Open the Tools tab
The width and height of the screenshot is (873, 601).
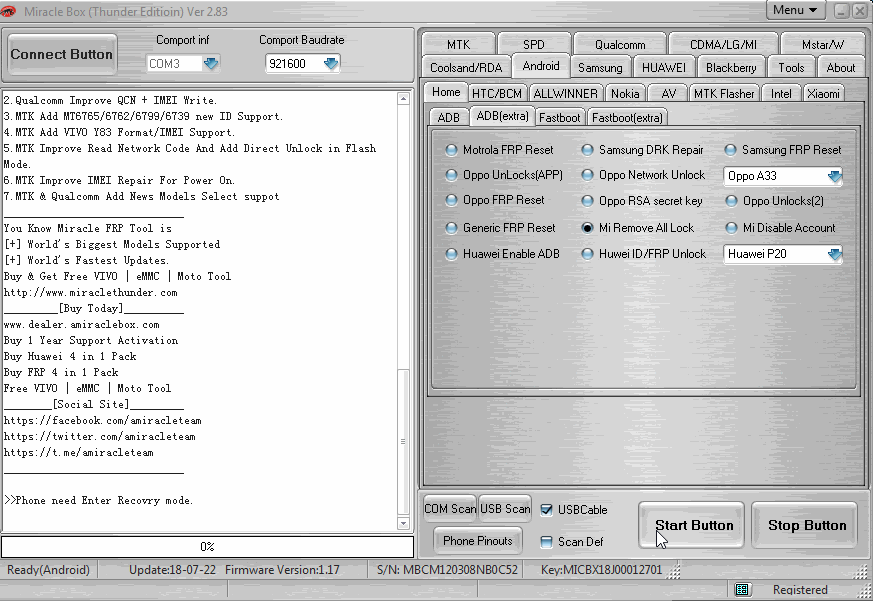791,67
